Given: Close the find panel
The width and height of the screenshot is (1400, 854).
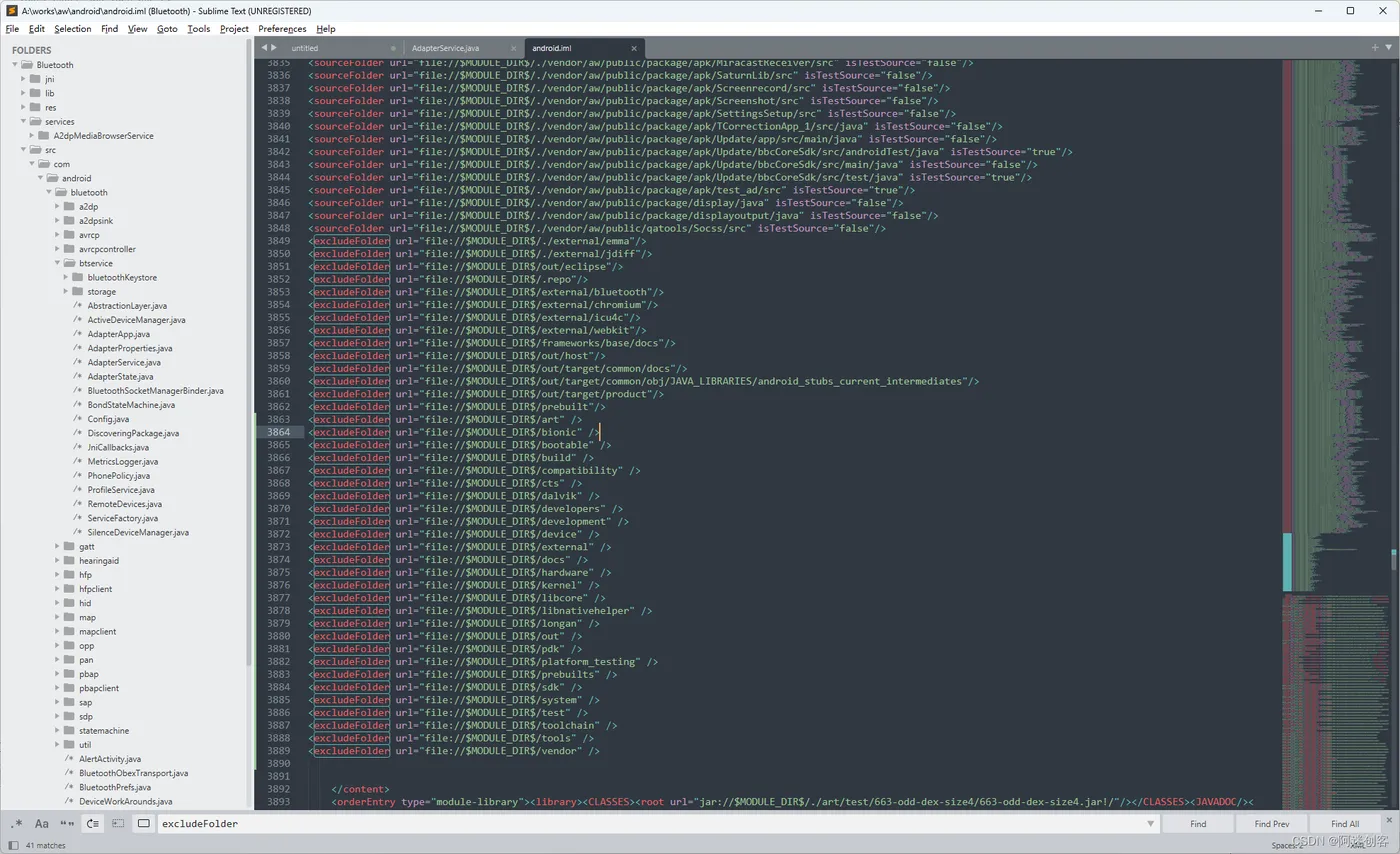Looking at the screenshot, I should [x=1388, y=820].
